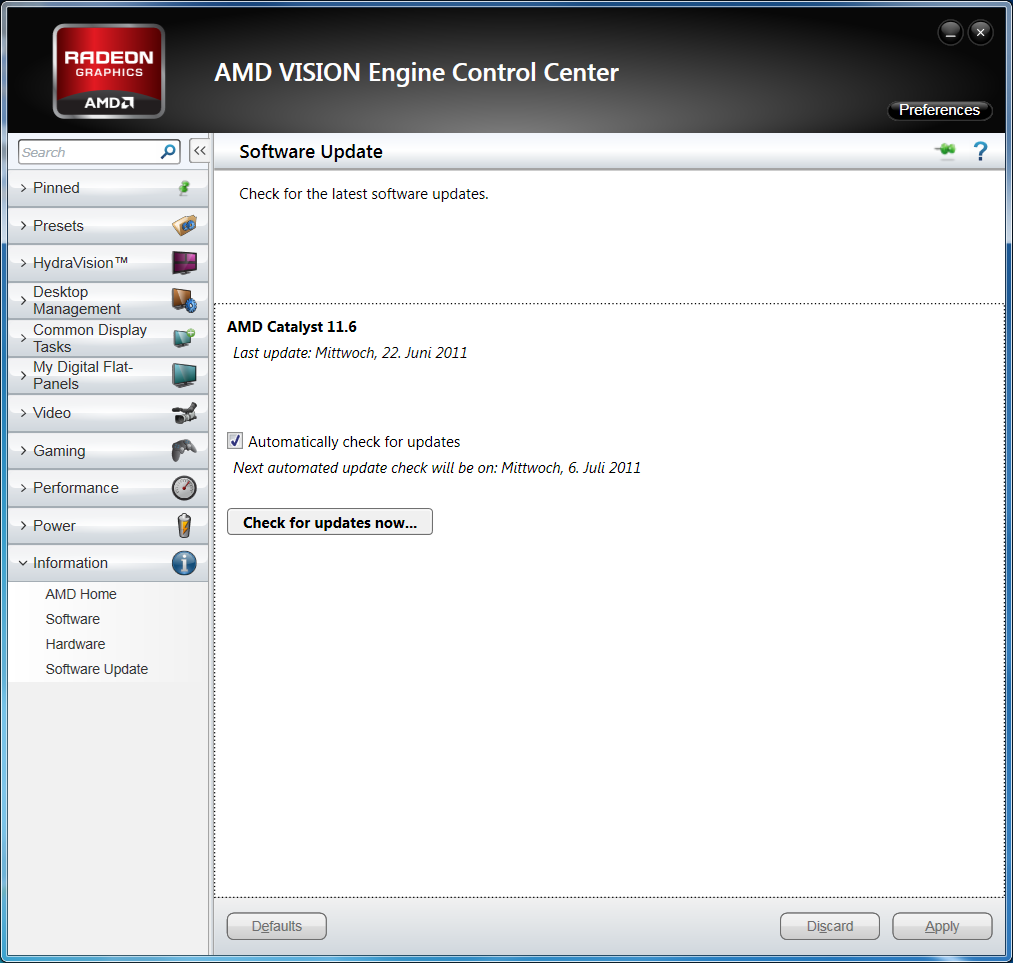Click the AMD Catalyst 11.6 version text
The height and width of the screenshot is (963, 1013).
(x=291, y=327)
